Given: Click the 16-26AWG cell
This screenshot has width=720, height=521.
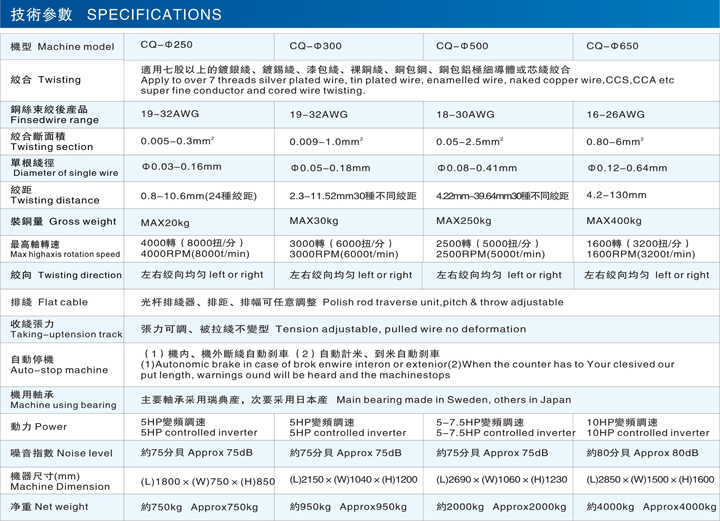Looking at the screenshot, I should [615, 114].
